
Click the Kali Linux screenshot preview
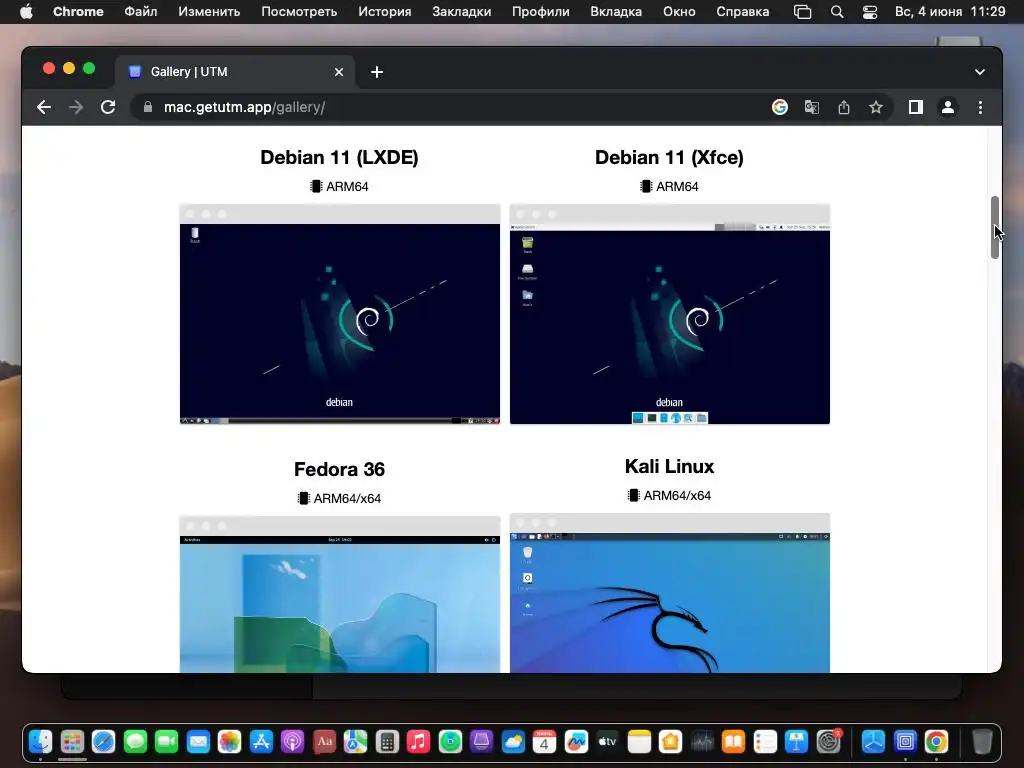(670, 593)
